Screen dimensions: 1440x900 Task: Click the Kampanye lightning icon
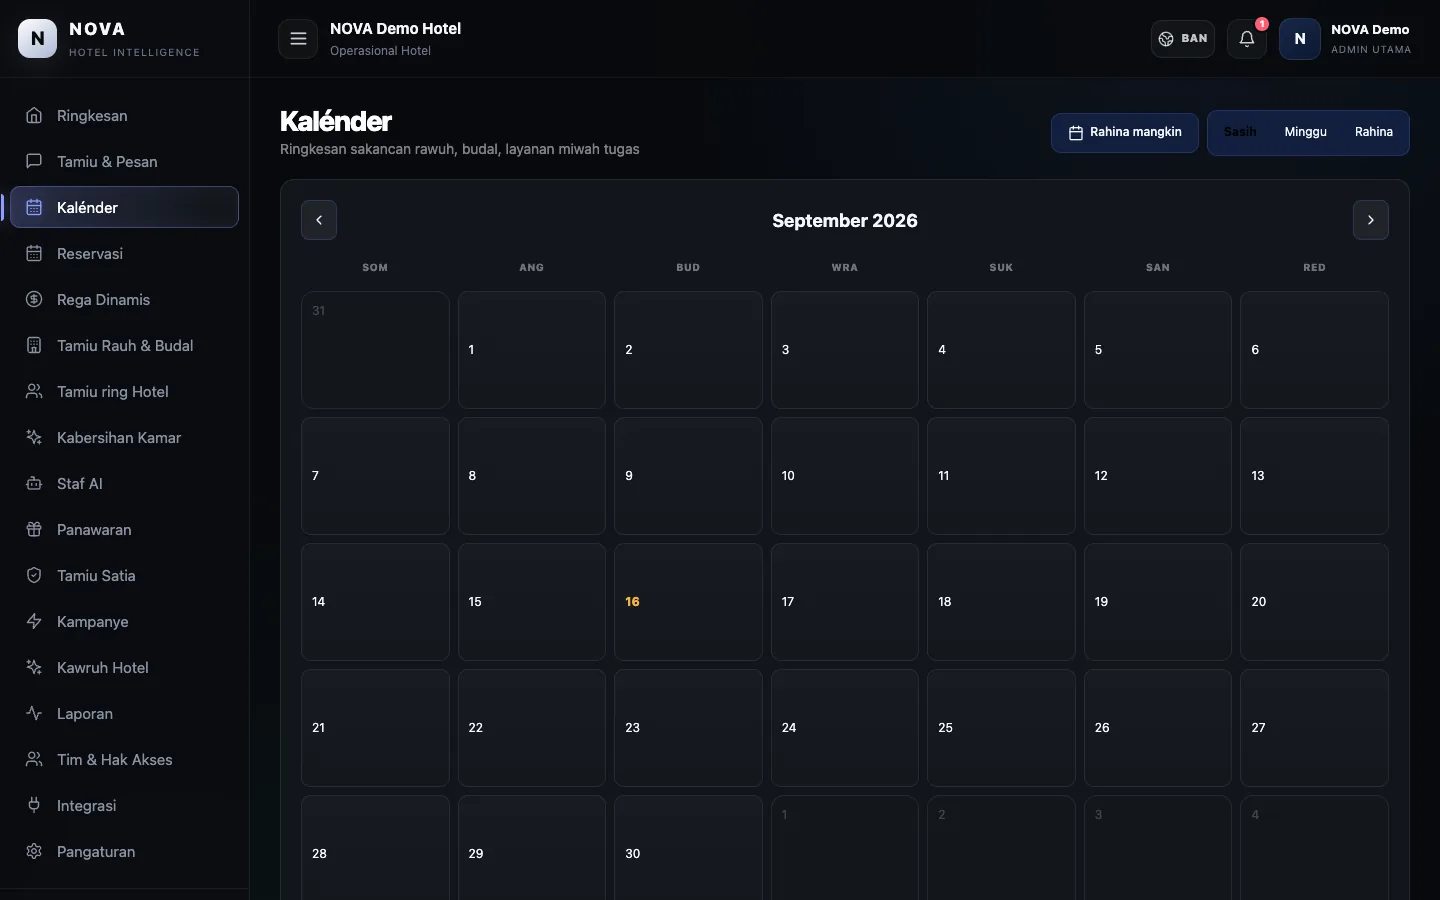point(34,621)
